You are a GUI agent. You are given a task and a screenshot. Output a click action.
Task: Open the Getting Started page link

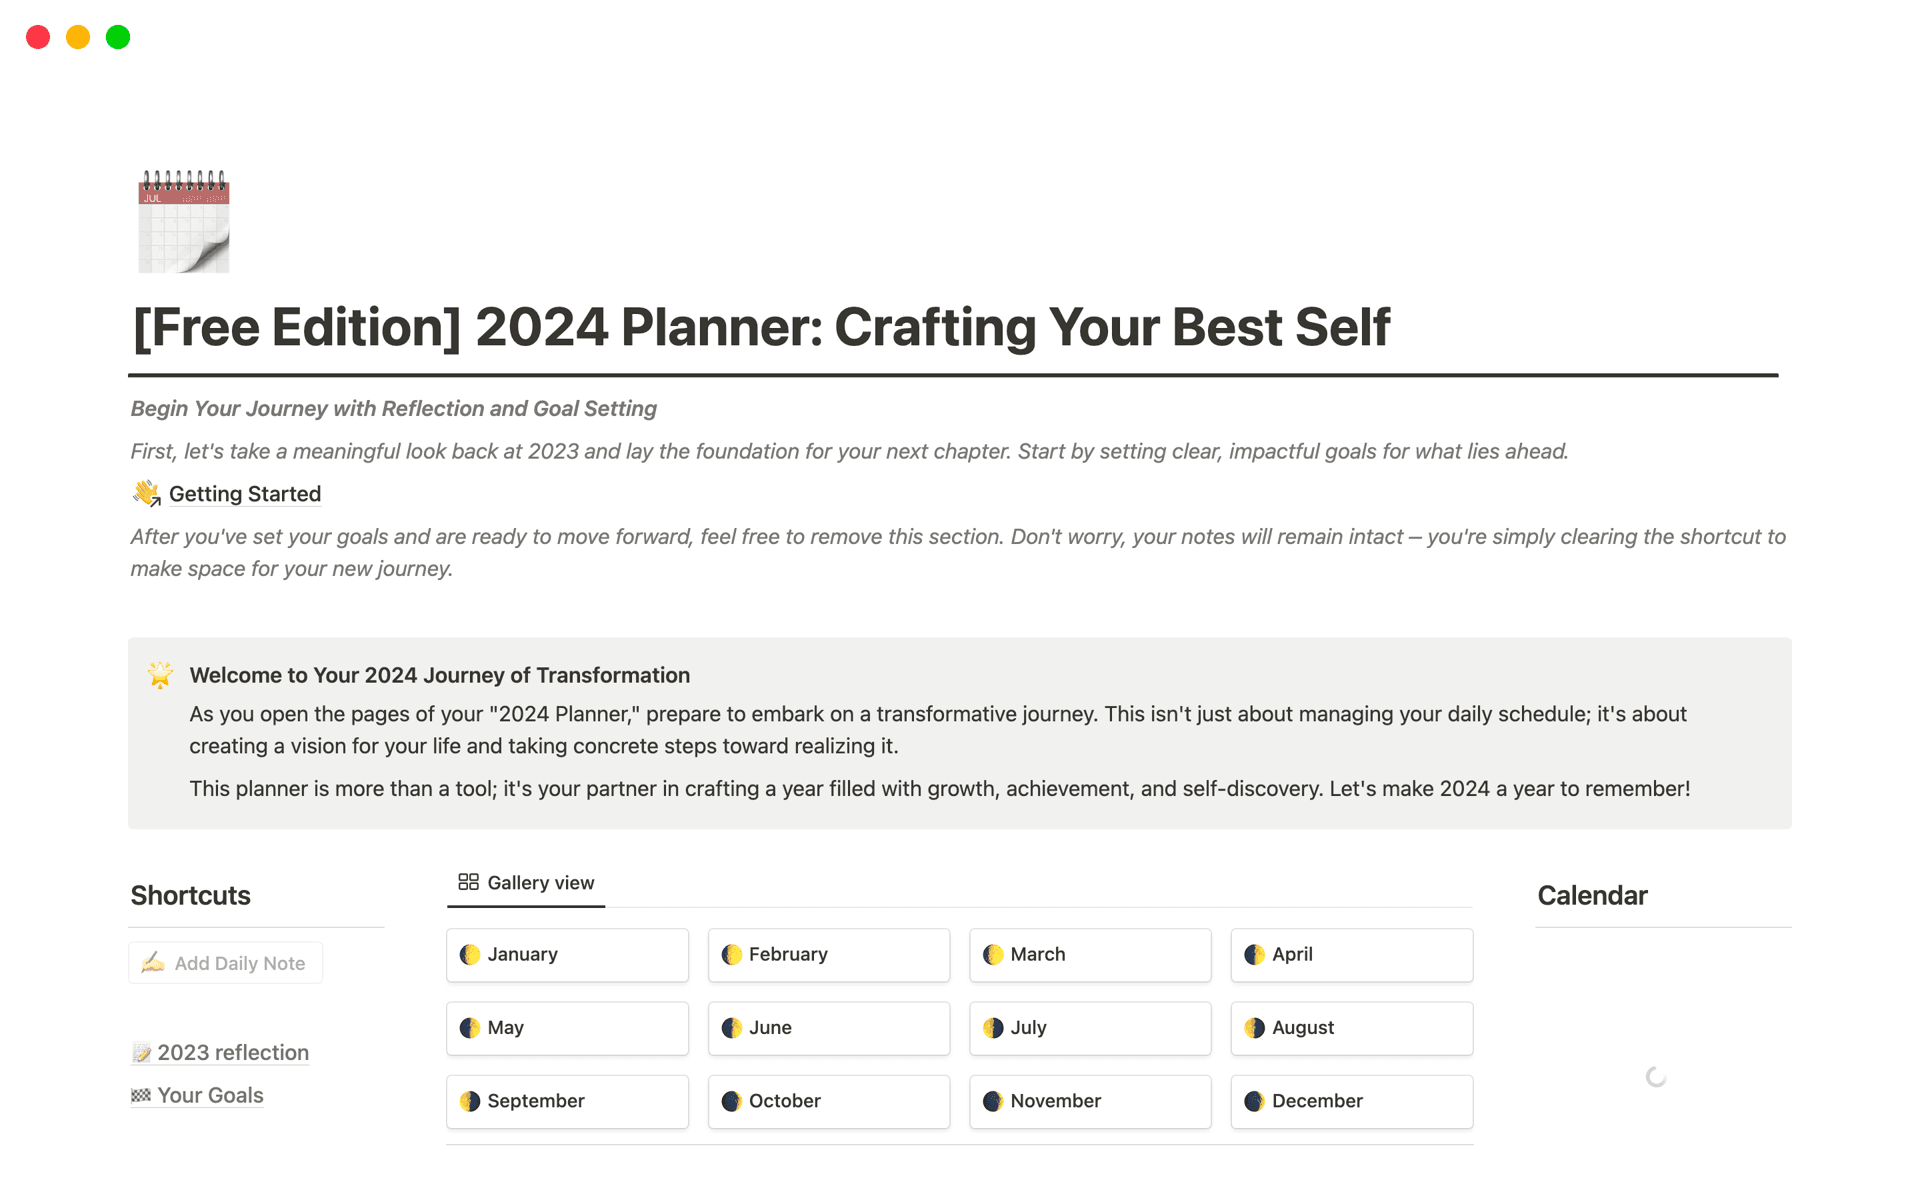tap(245, 494)
